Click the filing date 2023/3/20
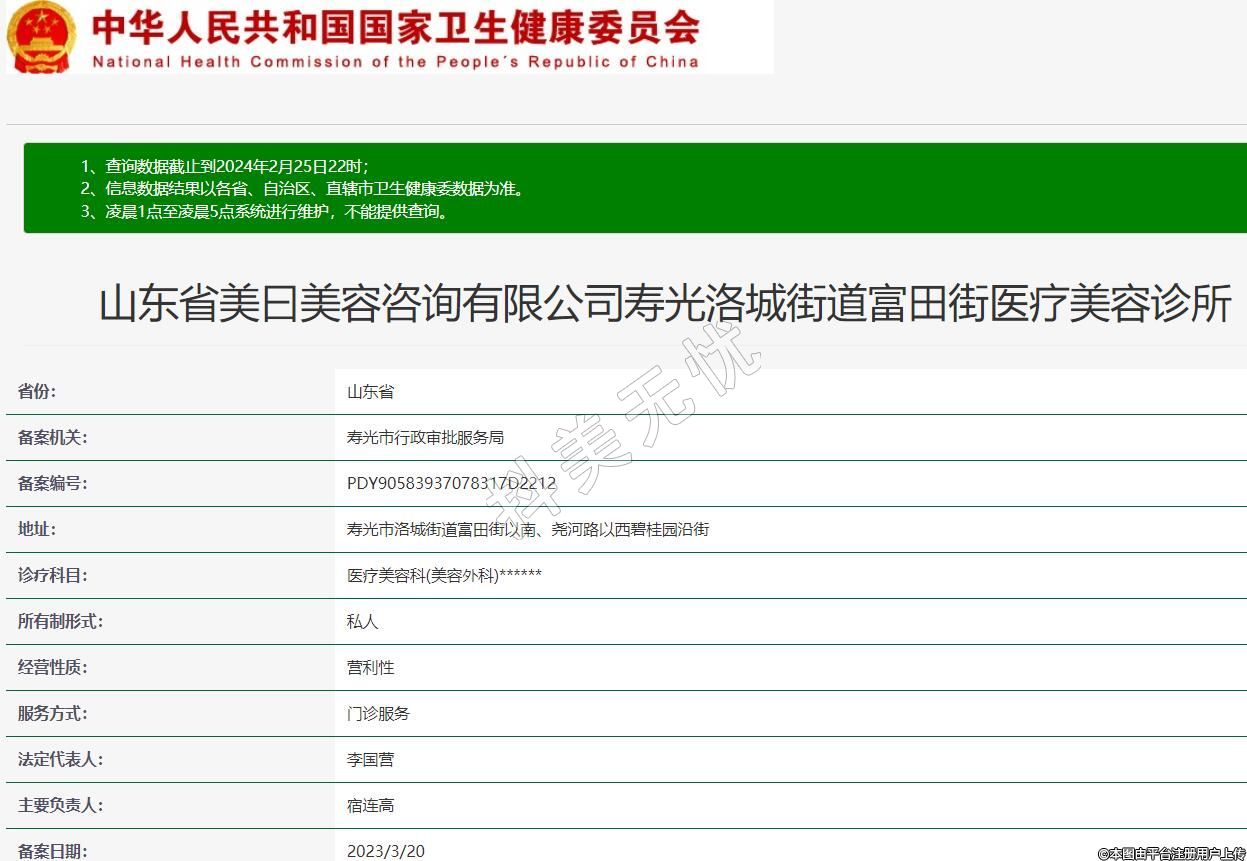 (x=386, y=851)
